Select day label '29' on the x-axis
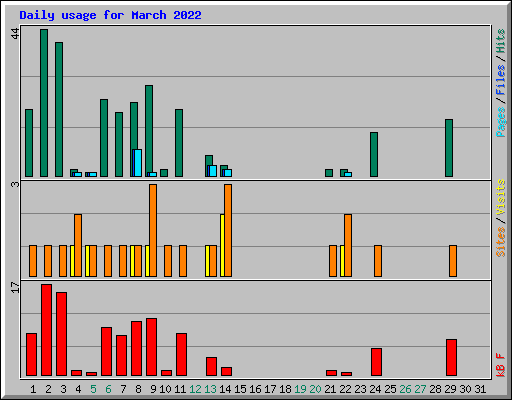Viewport: 512px width, 400px height. 450,389
